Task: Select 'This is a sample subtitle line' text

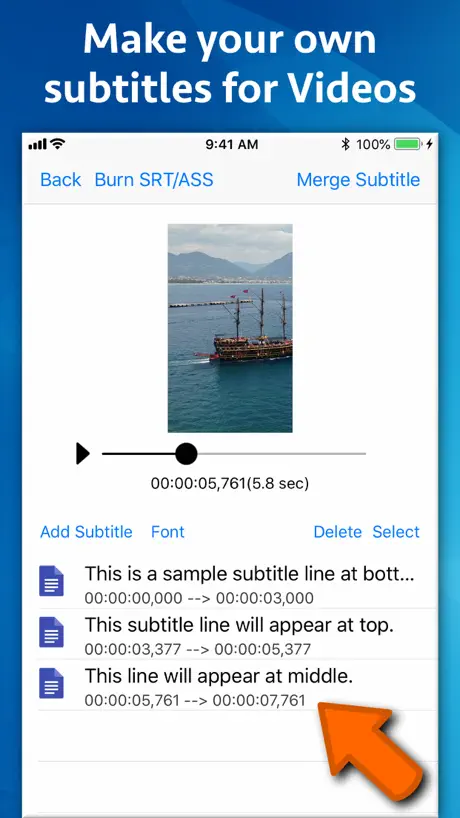Action: (x=249, y=574)
